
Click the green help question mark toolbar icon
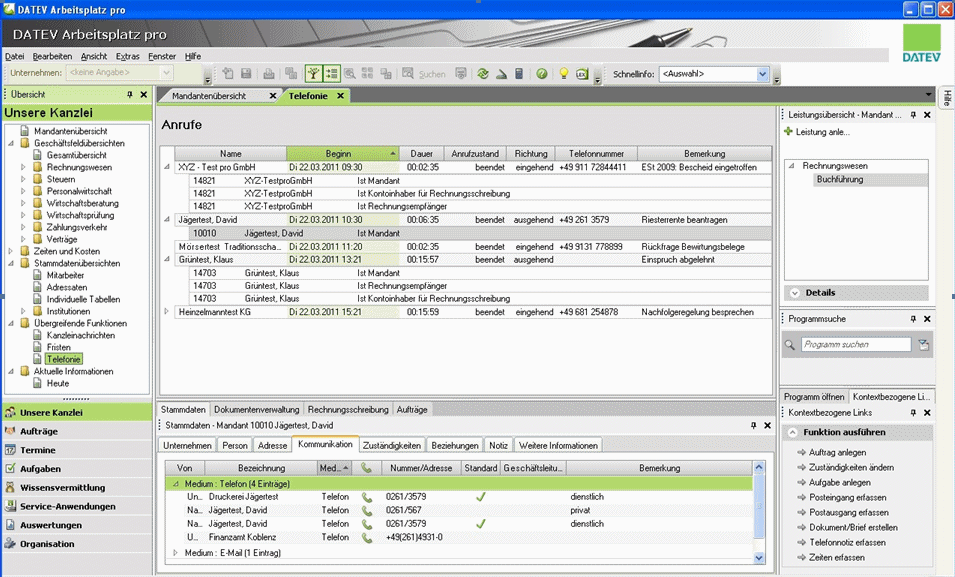click(541, 74)
